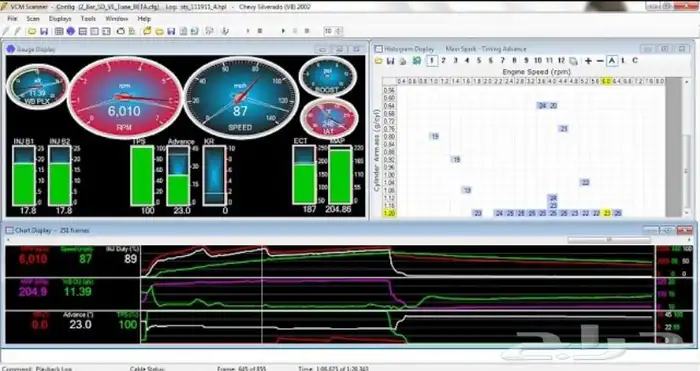
Task: Click the plus icon in histogram toolbar
Action: (588, 61)
